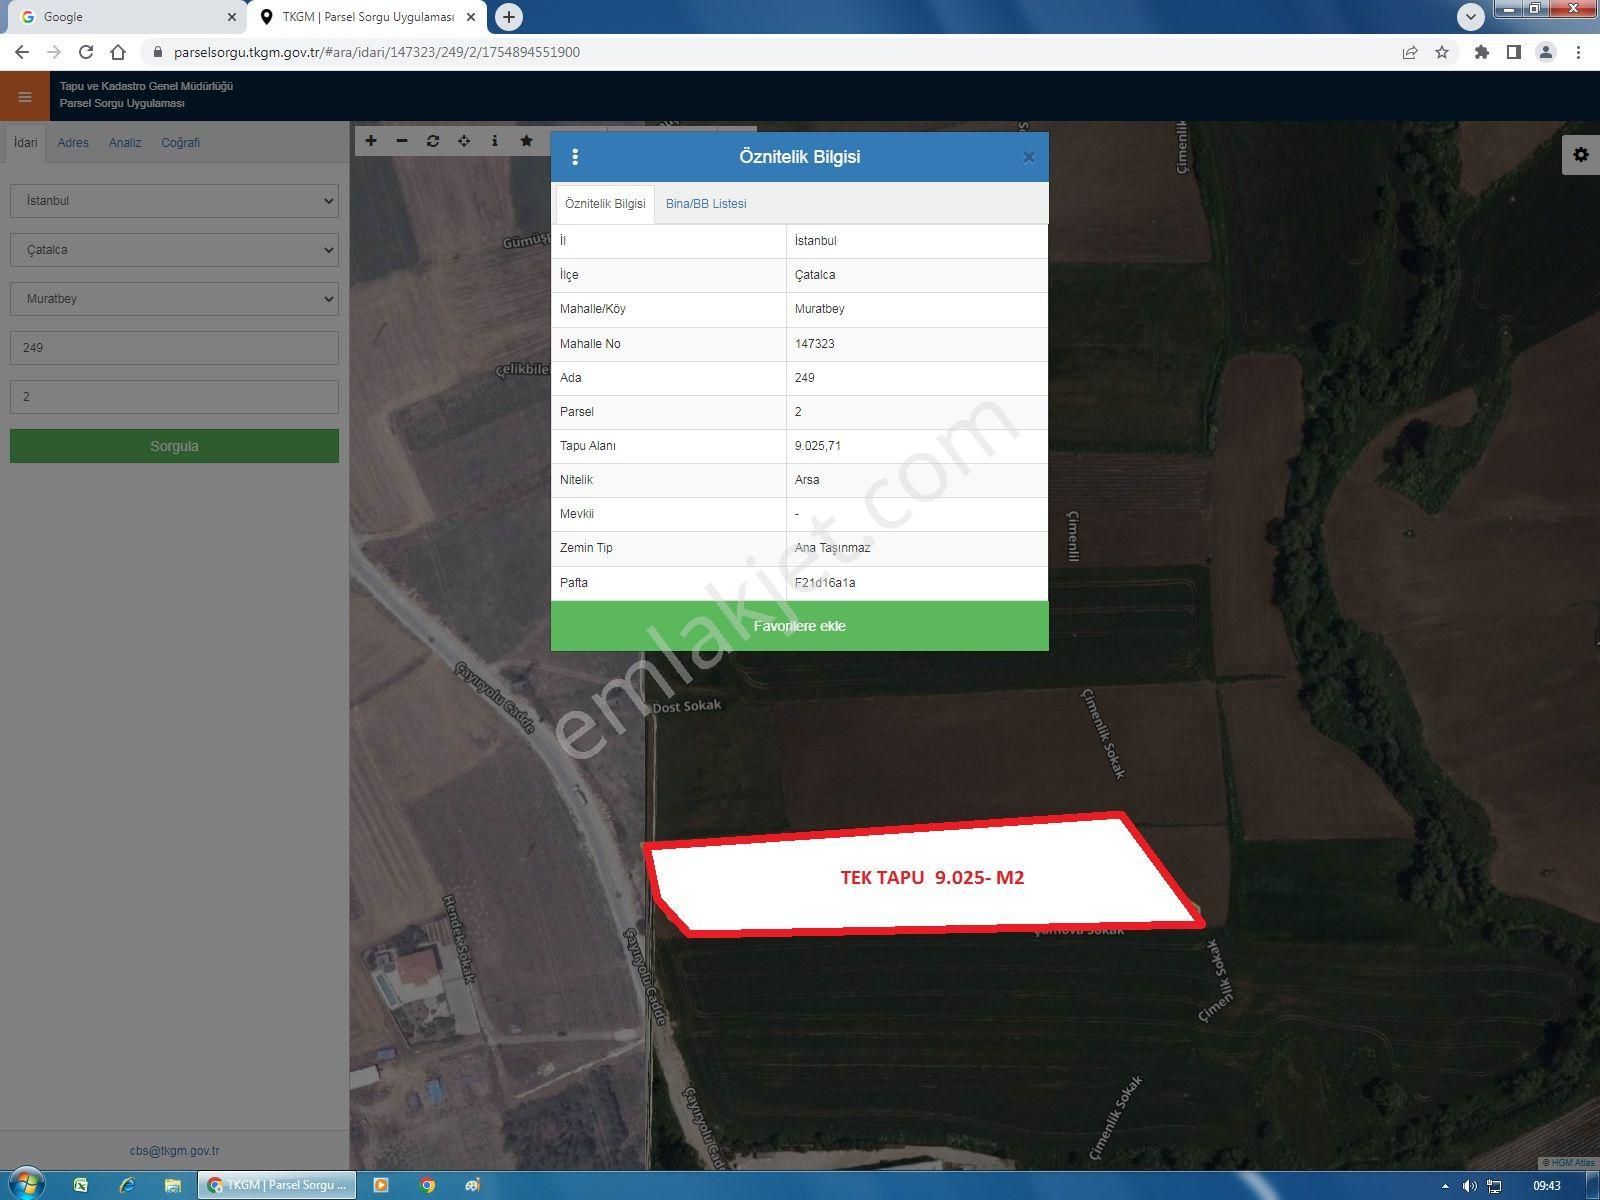Screen dimensions: 1600x1200
Task: Refresh the map with the rotate icon
Action: coord(433,141)
